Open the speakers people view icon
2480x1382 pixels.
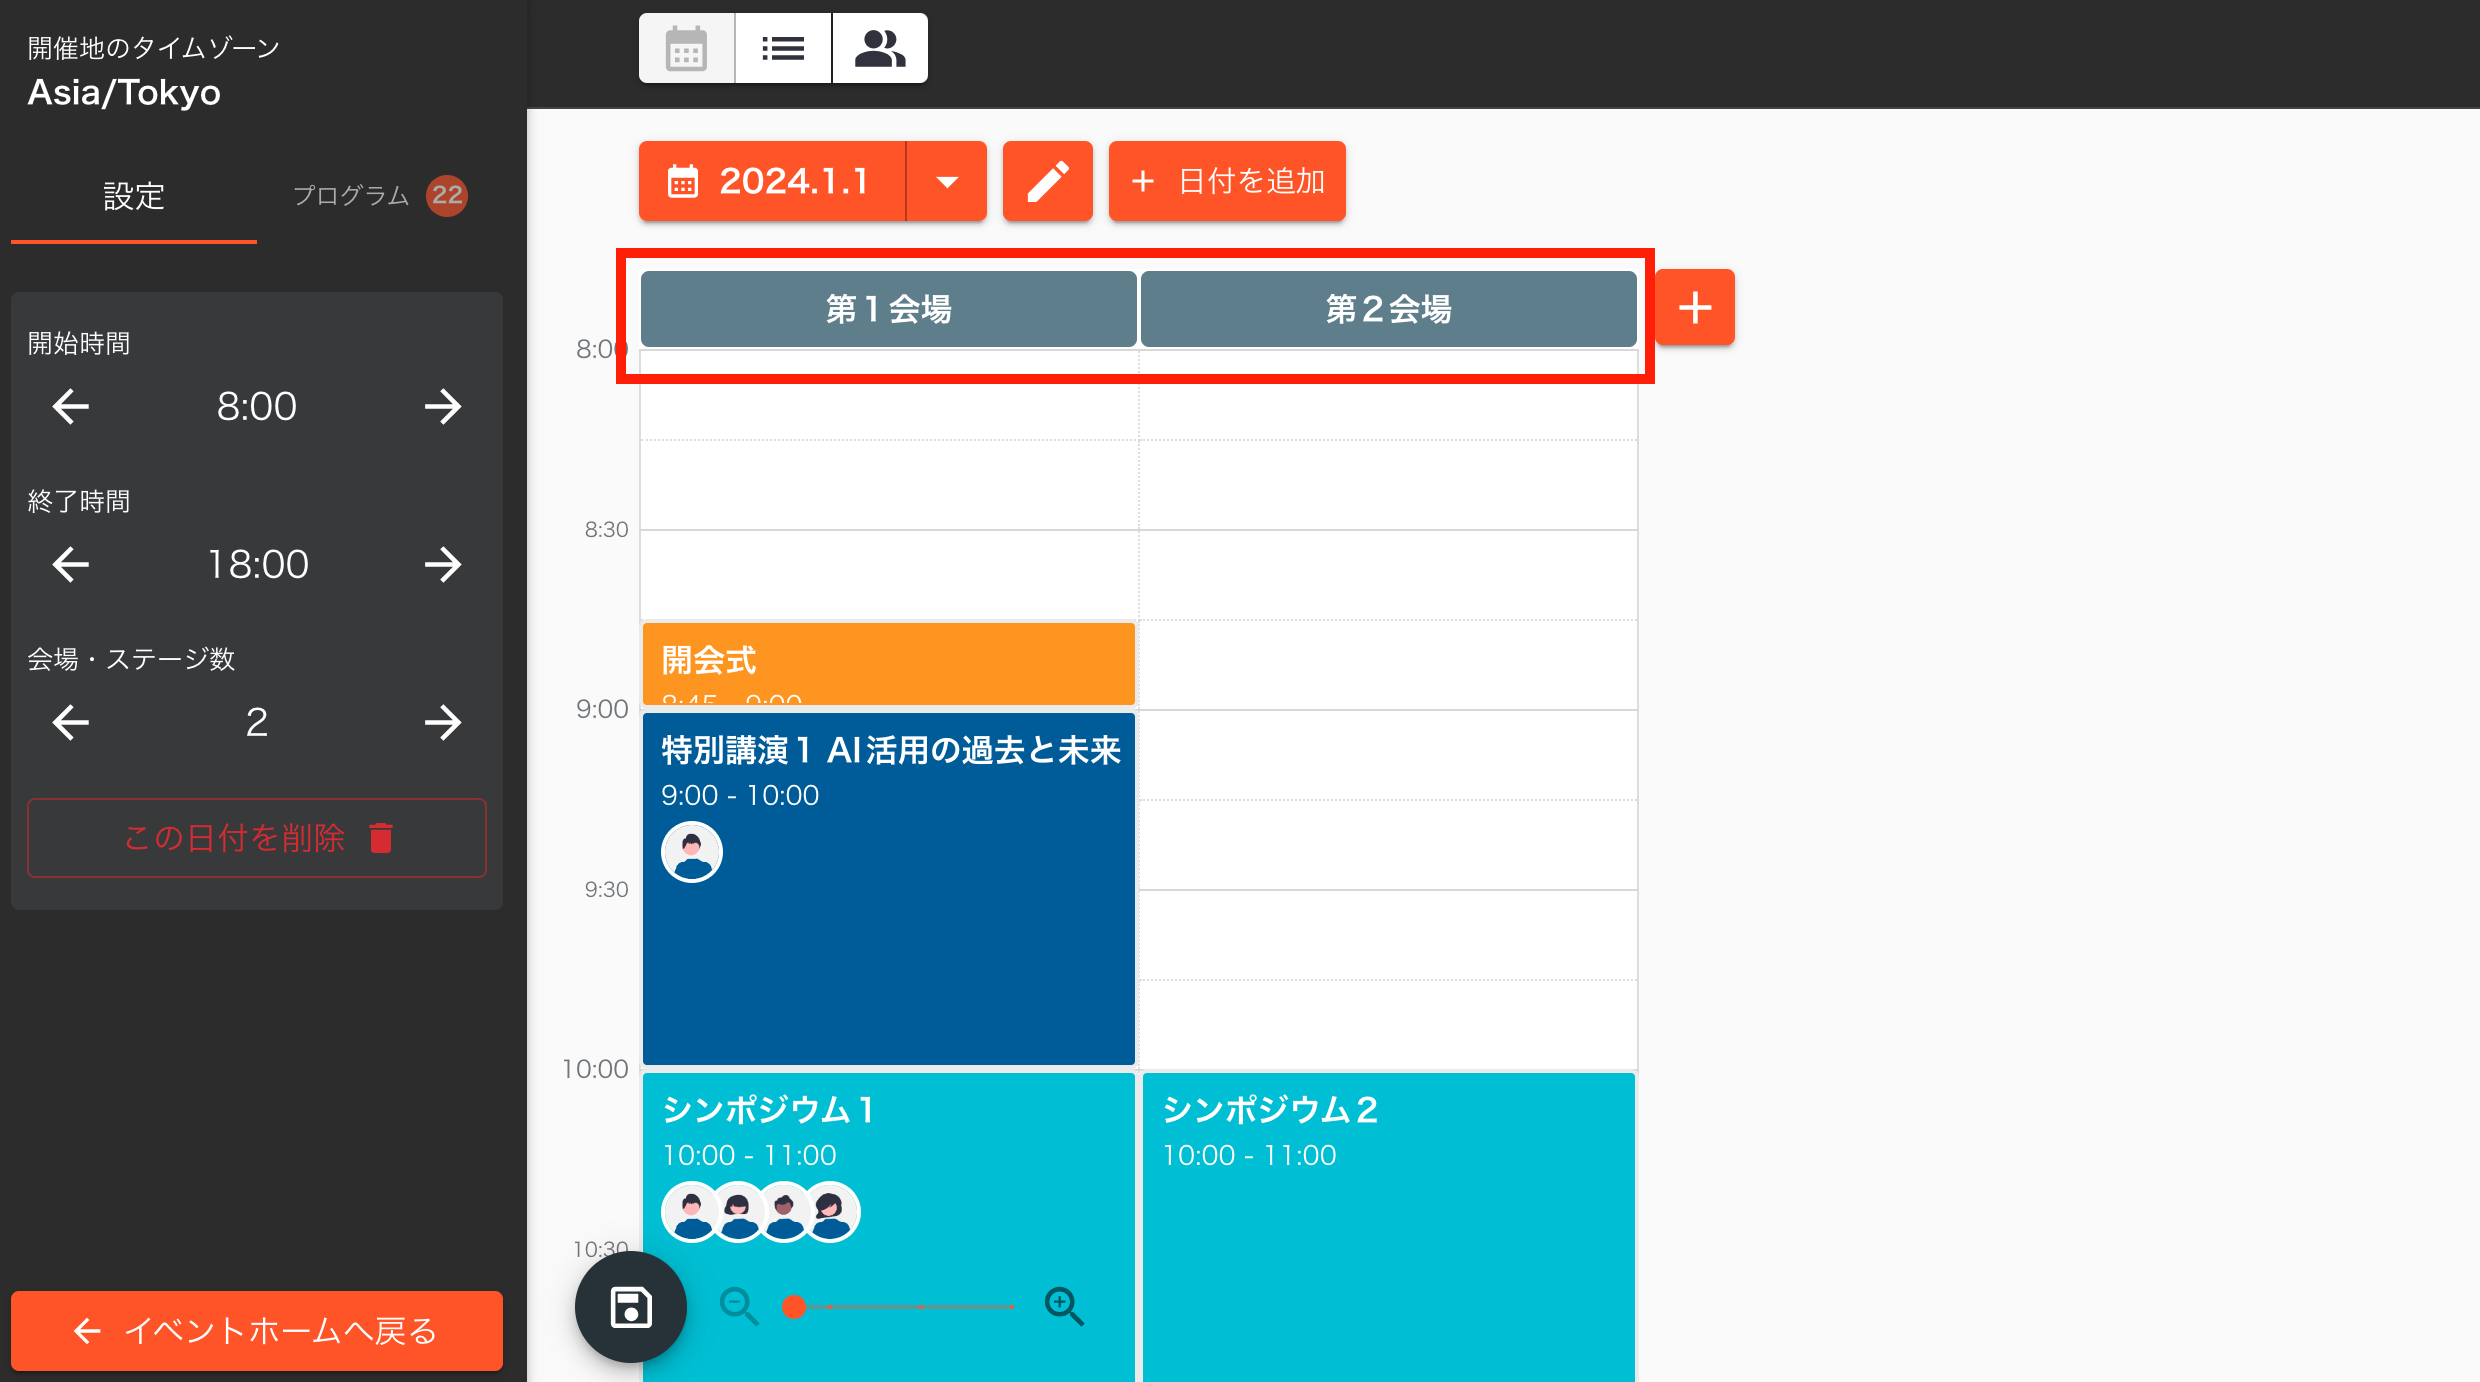880,48
